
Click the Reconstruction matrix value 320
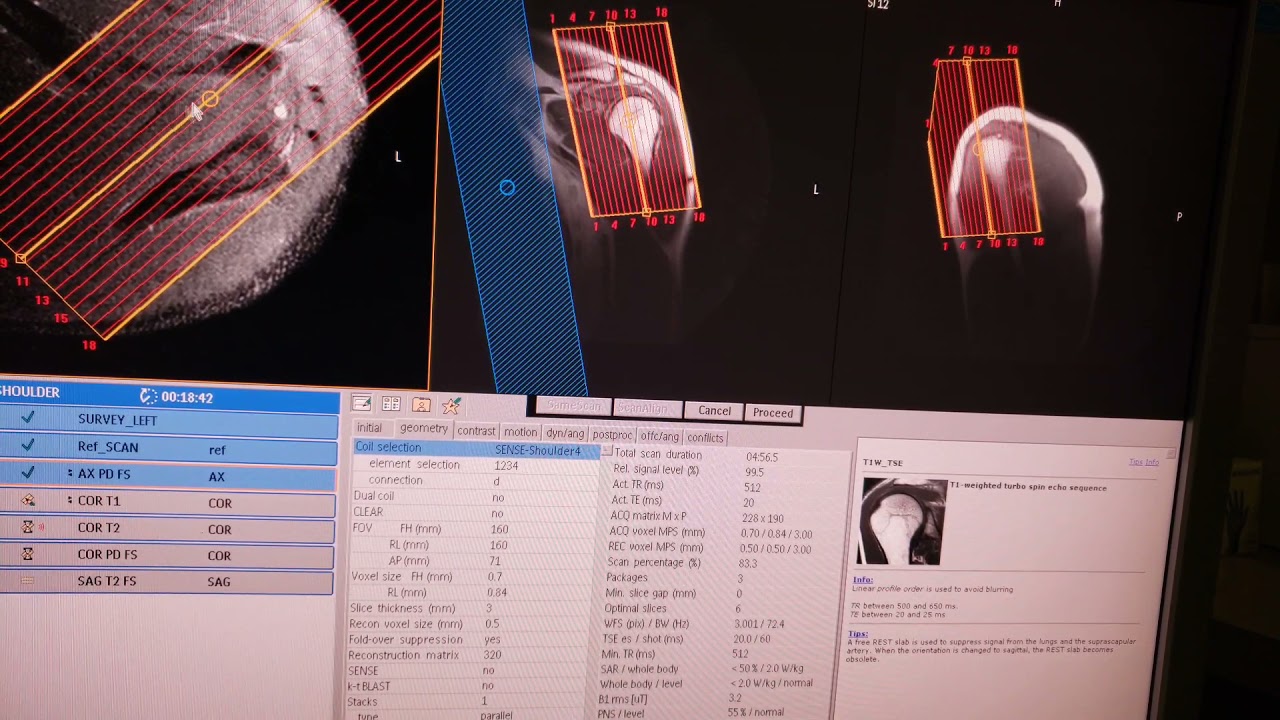click(492, 655)
